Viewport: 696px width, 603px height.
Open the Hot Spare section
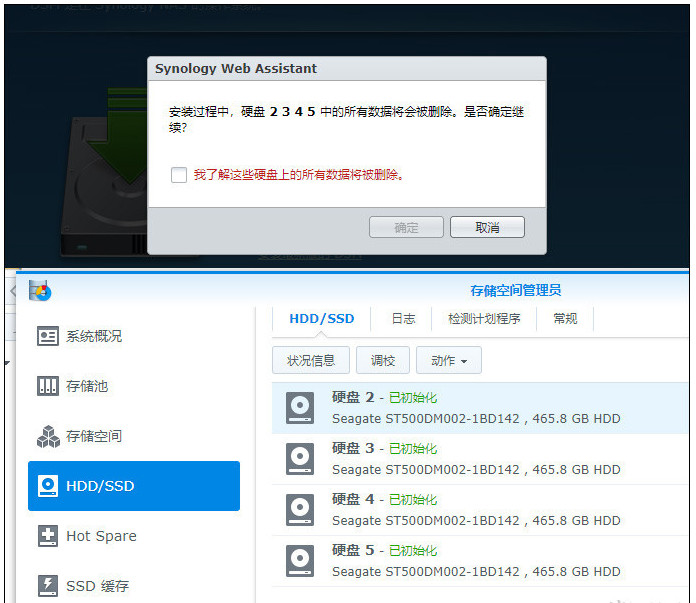[134, 536]
